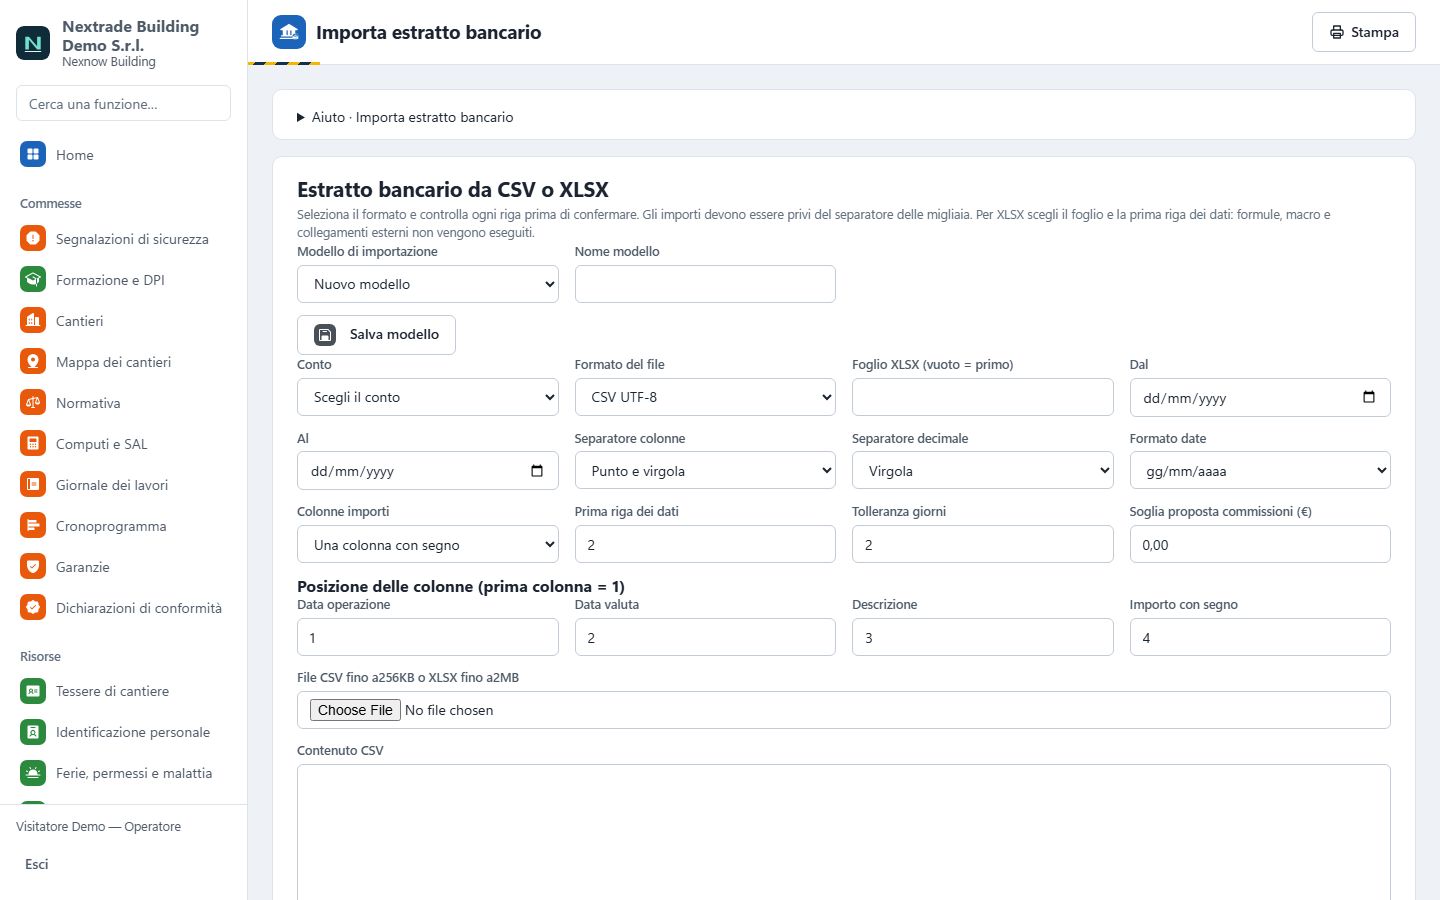The height and width of the screenshot is (900, 1440).
Task: Open the Colonne importi dropdown
Action: tap(428, 545)
